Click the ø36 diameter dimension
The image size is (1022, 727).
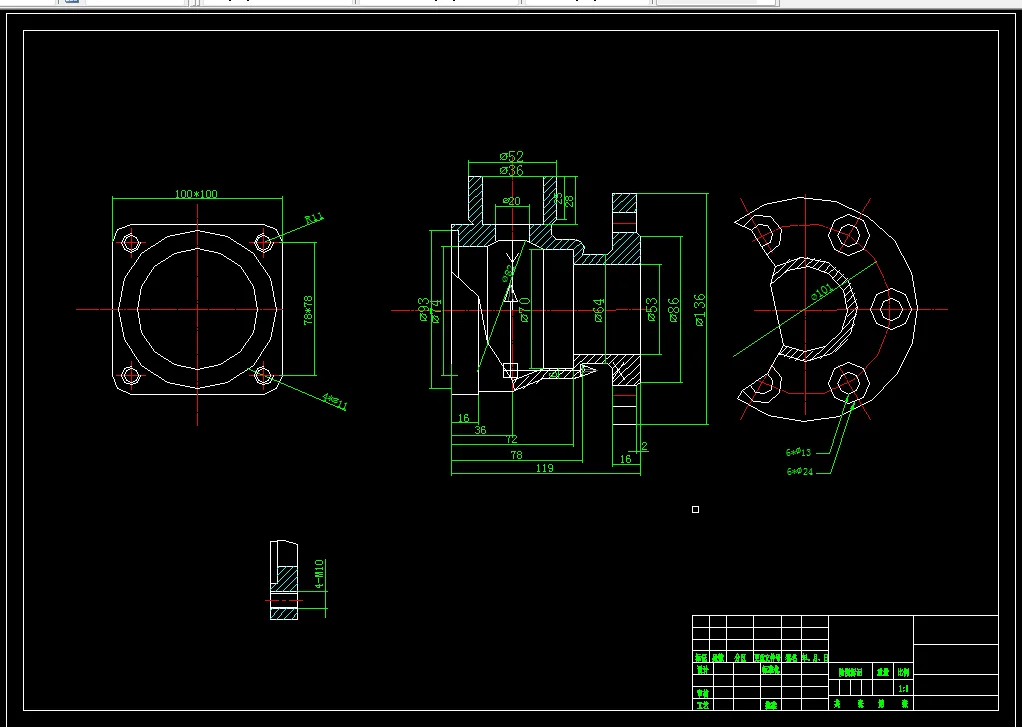click(512, 170)
